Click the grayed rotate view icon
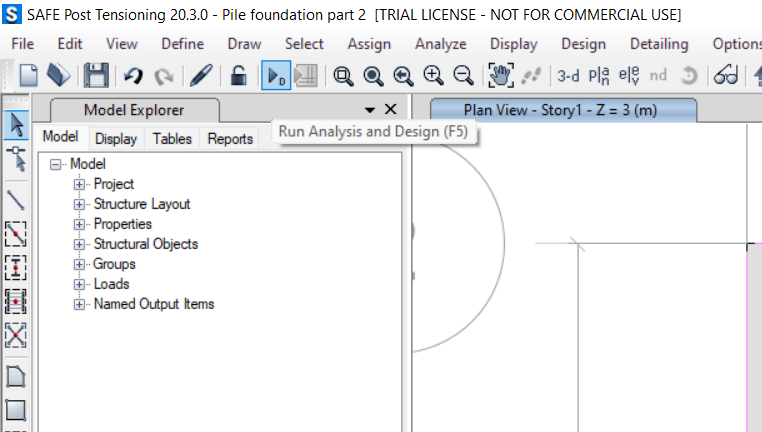This screenshot has height=432, width=762. point(689,76)
